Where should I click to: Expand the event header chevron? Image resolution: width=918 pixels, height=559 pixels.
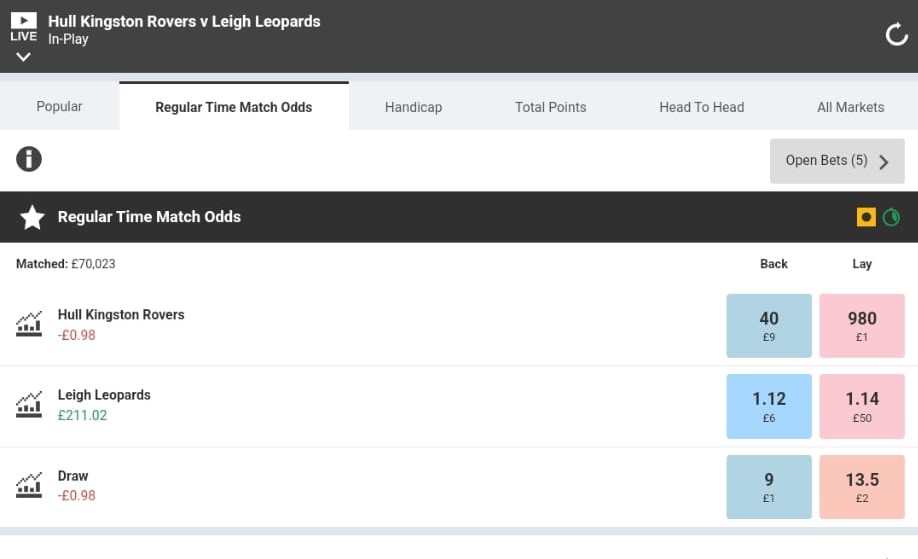tap(23, 57)
